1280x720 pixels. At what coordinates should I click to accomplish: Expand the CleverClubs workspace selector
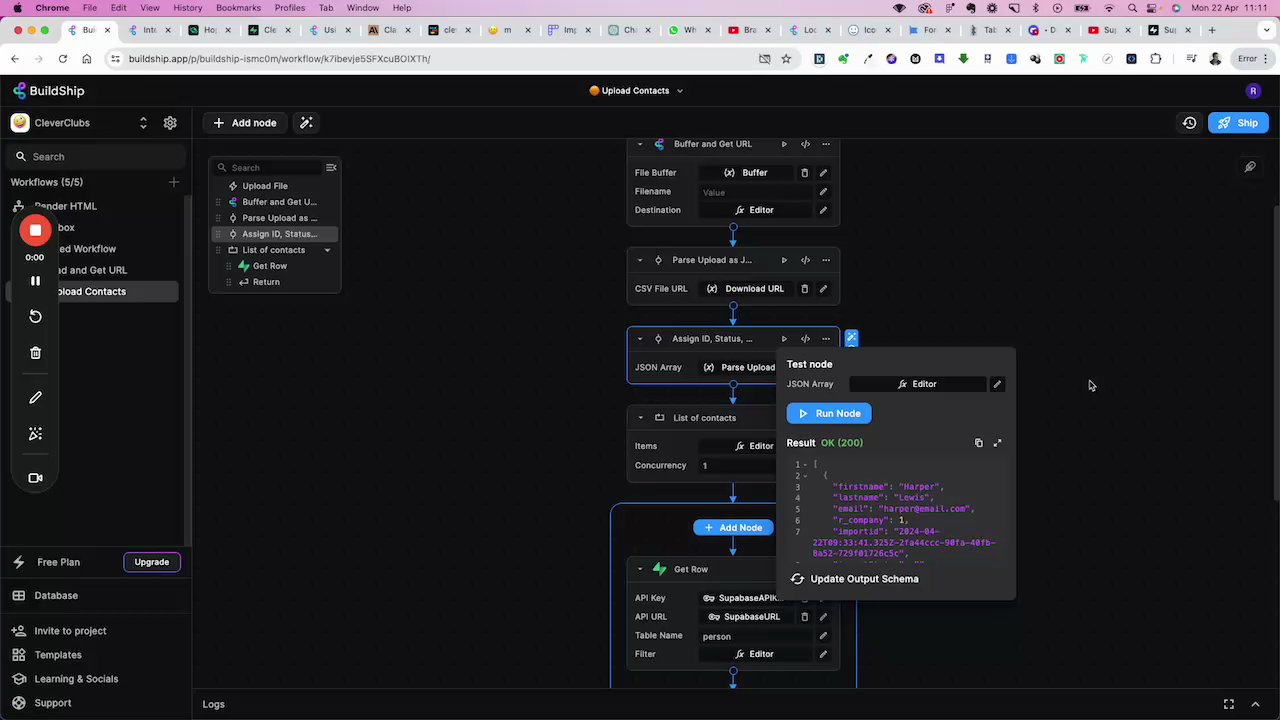pos(143,122)
